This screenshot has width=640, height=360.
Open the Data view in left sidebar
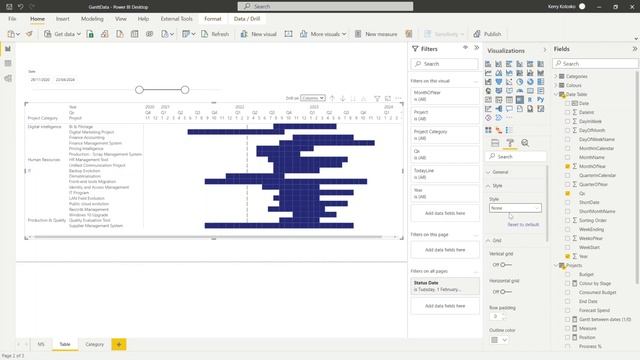[x=8, y=63]
